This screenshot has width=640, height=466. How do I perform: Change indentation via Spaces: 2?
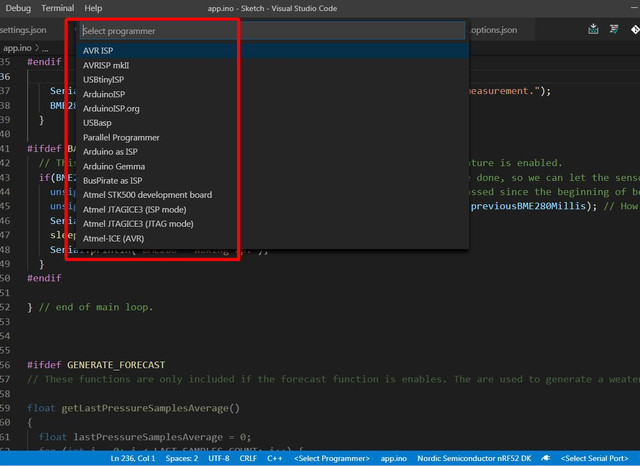click(182, 459)
